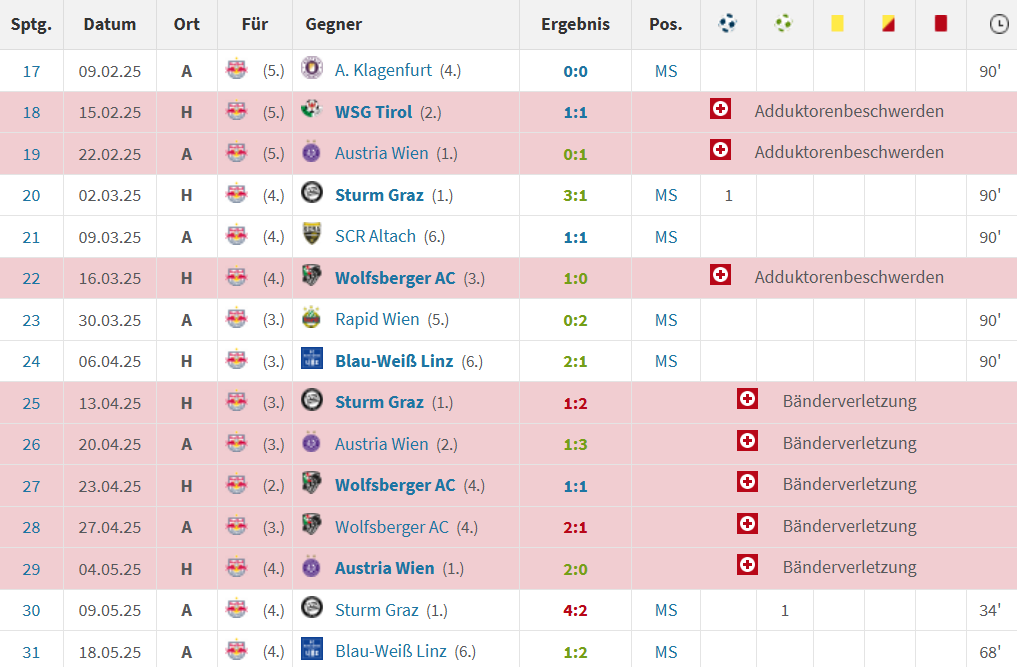Open Blau-Weiß Linz link on matchday 24
The height and width of the screenshot is (667, 1017).
(x=394, y=361)
